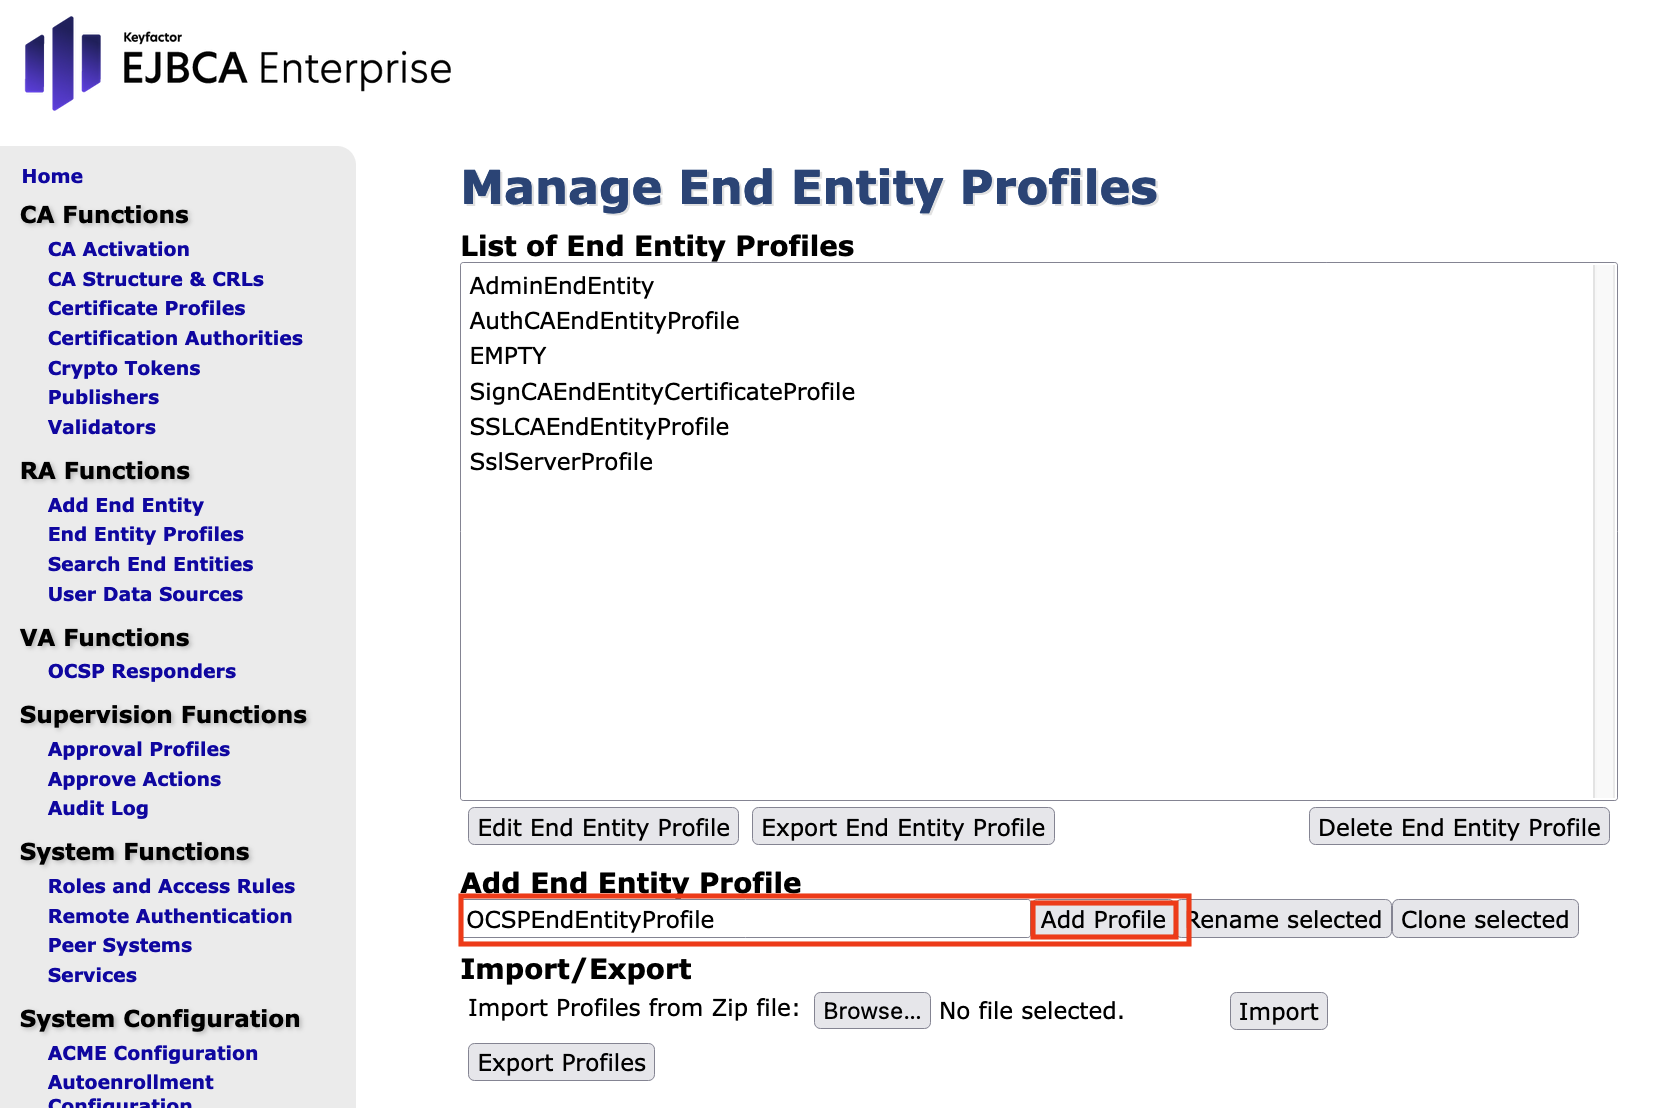Open the Home link in sidebar
The image size is (1654, 1108).
[52, 176]
